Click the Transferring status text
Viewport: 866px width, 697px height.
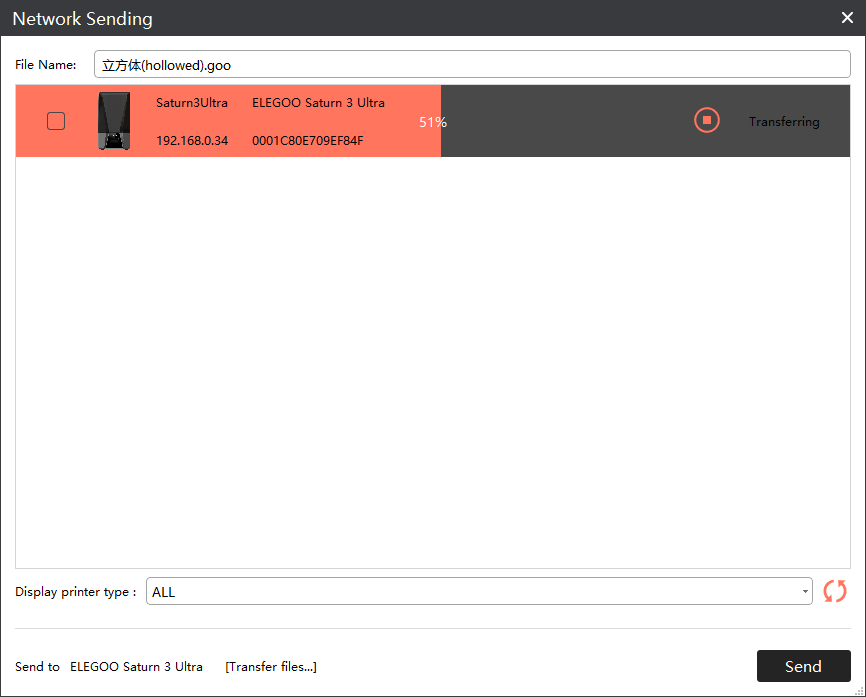tap(784, 122)
